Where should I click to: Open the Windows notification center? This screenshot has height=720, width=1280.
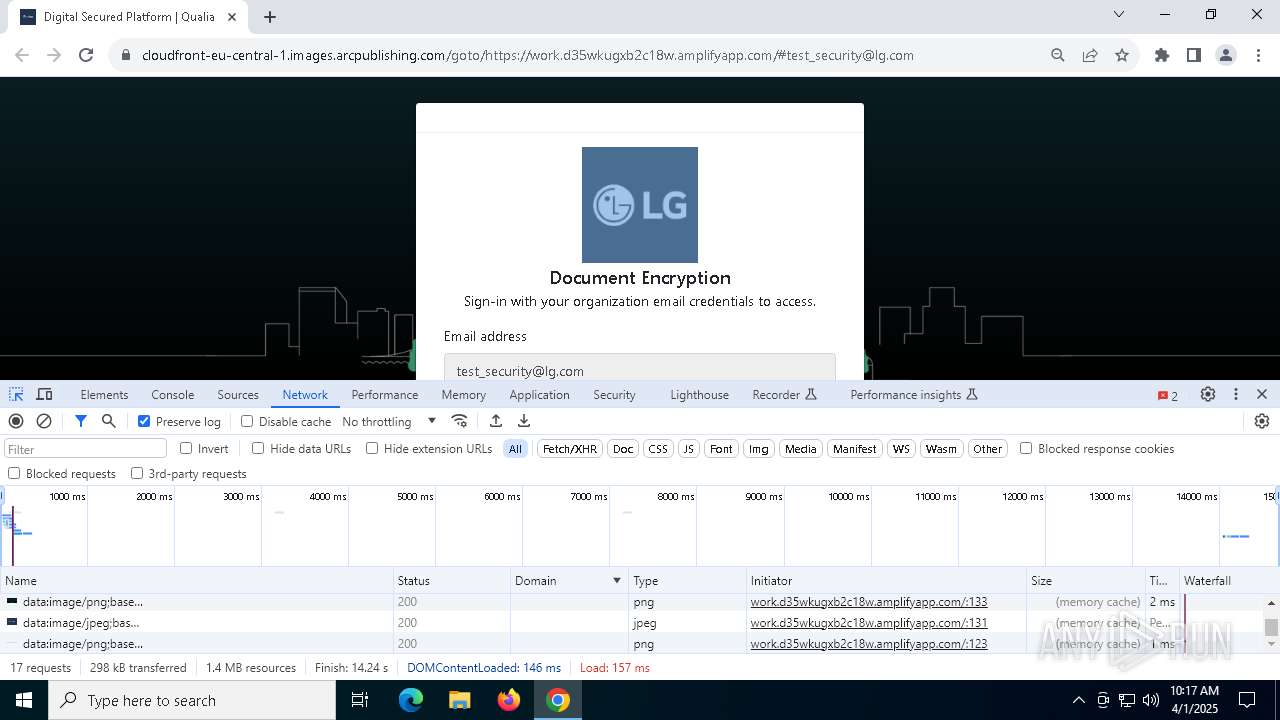point(1247,700)
